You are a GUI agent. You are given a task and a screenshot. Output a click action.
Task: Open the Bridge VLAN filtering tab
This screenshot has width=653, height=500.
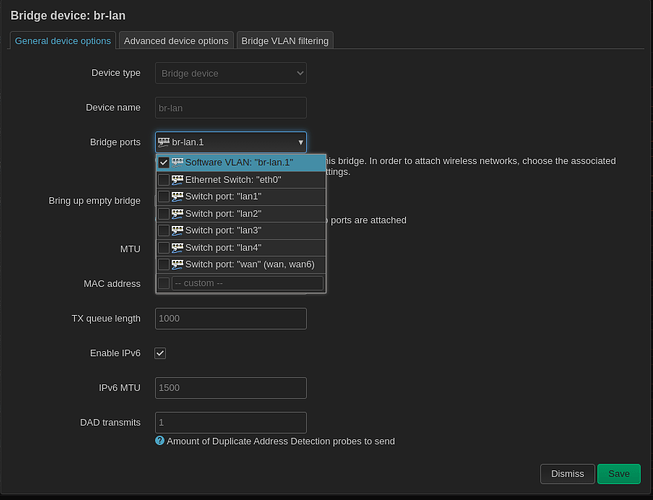tap(285, 41)
